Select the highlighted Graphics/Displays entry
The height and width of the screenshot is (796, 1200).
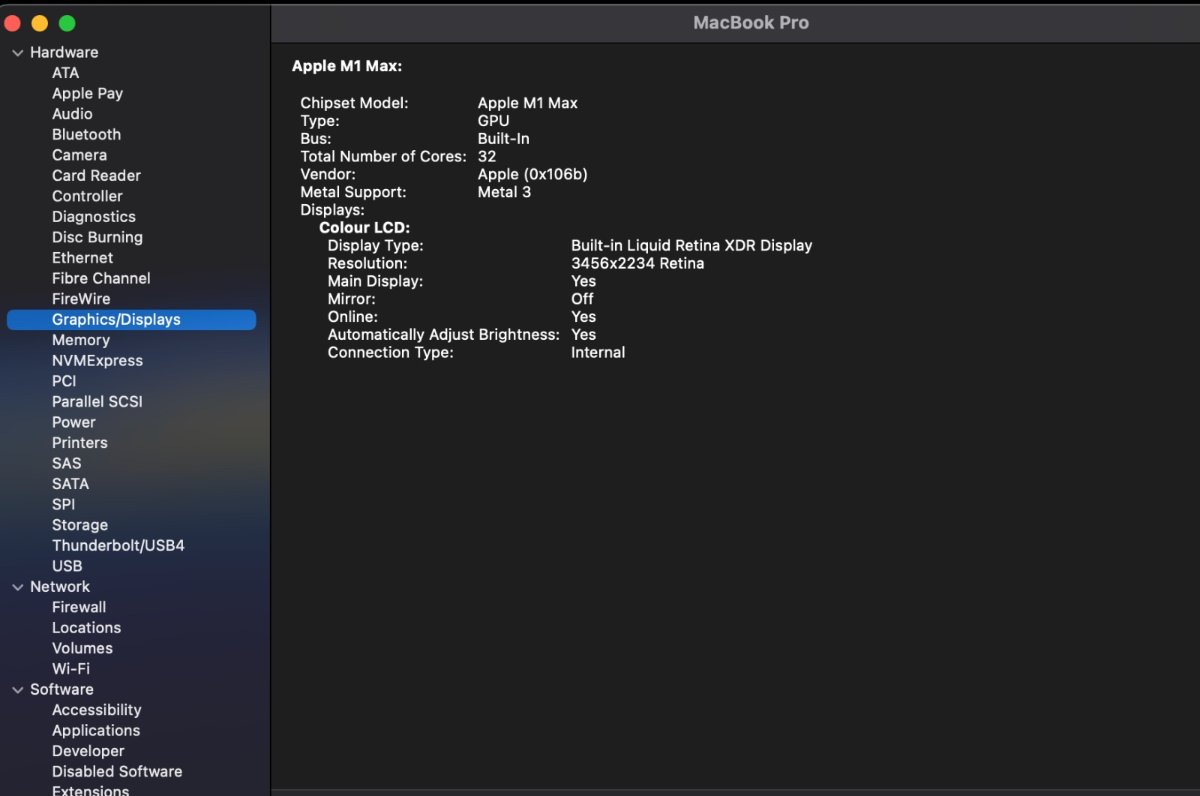coord(131,320)
